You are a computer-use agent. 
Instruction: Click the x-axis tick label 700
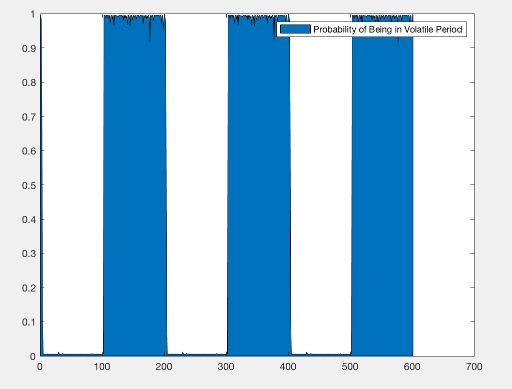pos(474,367)
